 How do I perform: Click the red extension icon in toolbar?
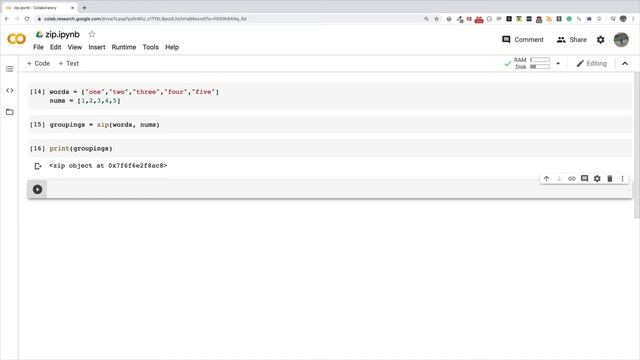479,19
